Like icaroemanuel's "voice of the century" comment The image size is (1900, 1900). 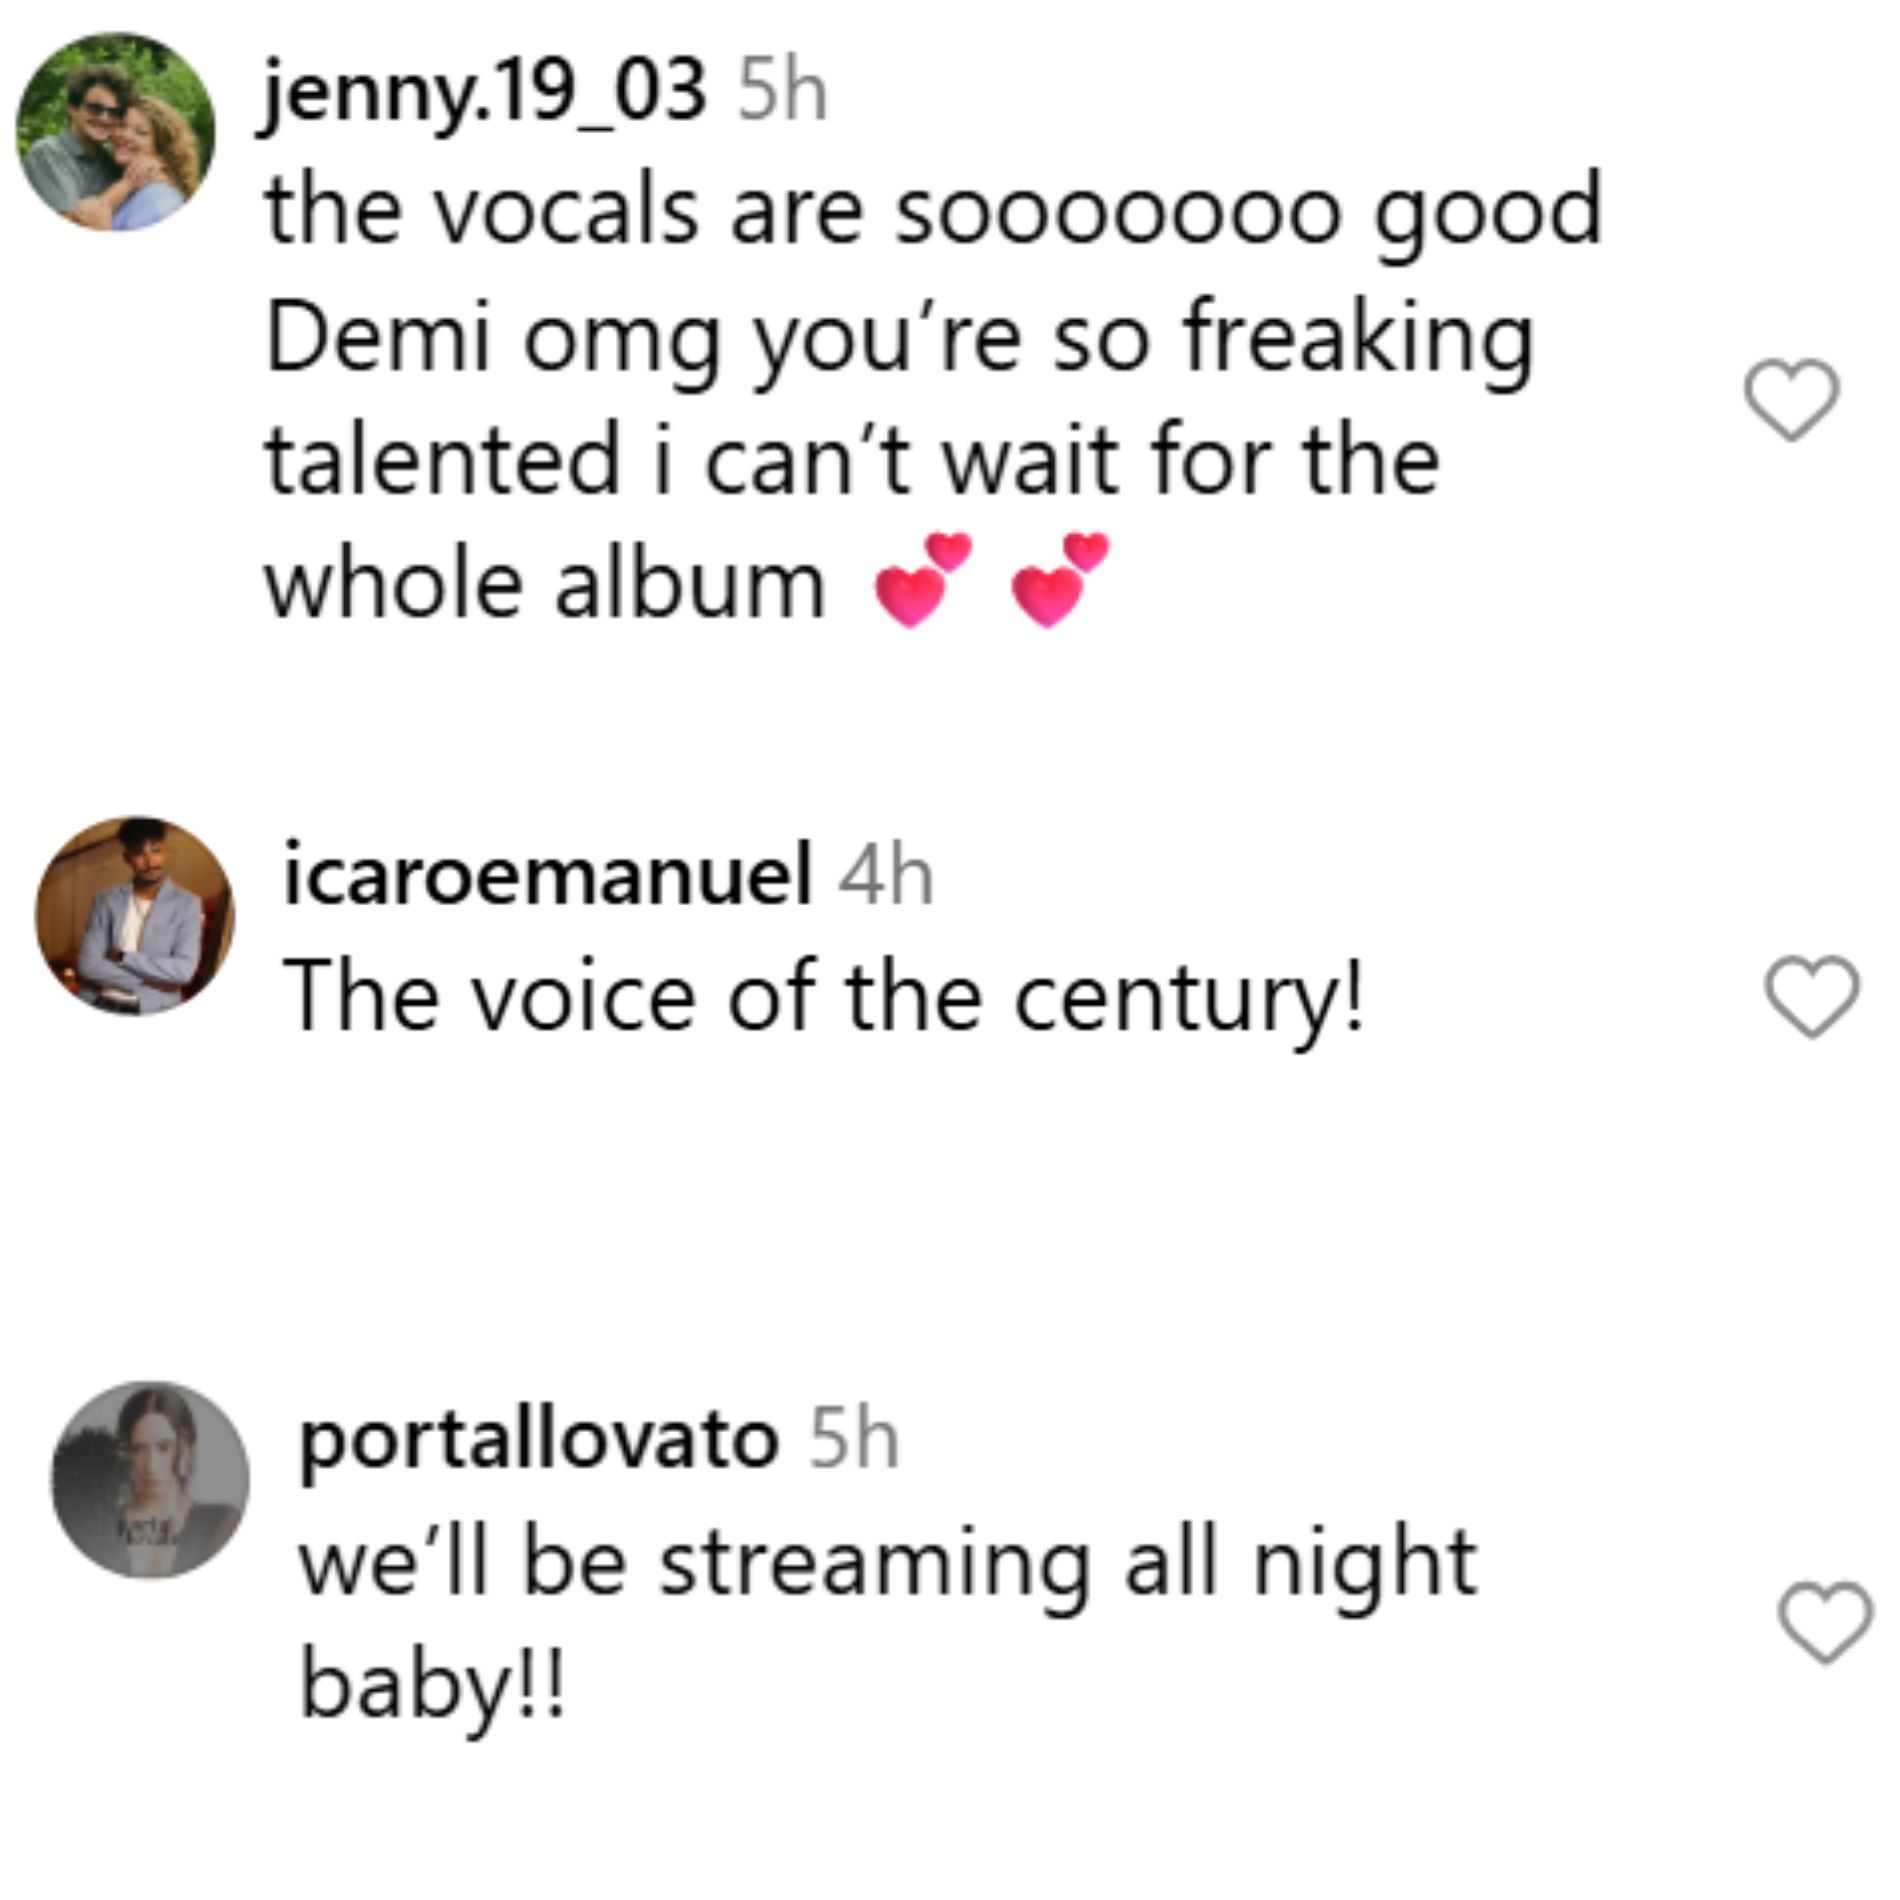pos(1812,996)
